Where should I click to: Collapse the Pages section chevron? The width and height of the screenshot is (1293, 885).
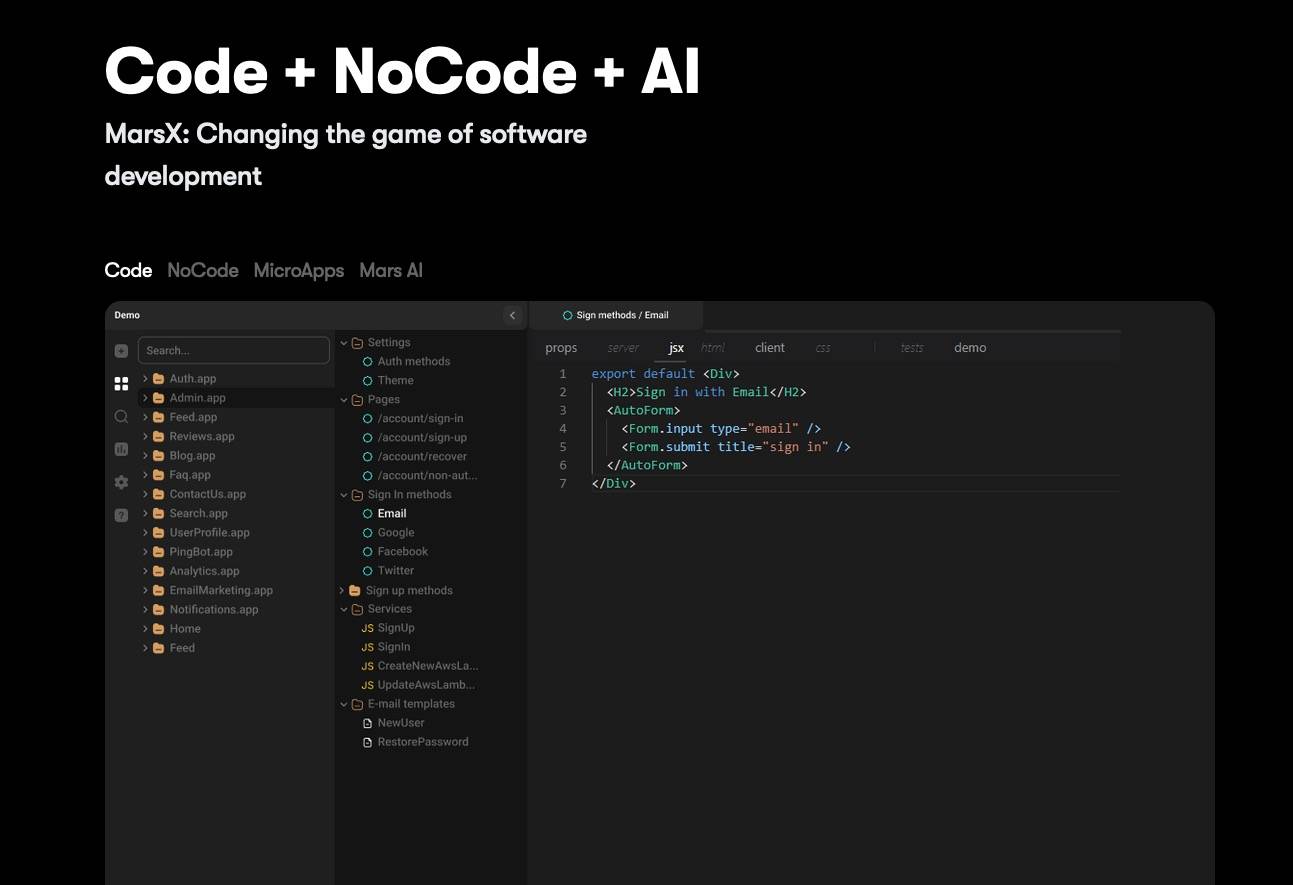pyautogui.click(x=344, y=400)
